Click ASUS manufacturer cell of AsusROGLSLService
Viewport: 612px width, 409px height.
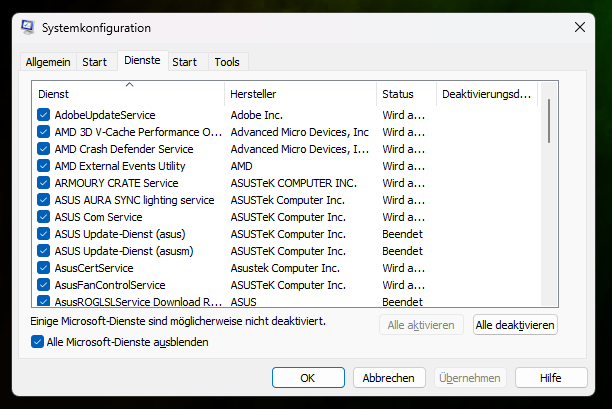[x=244, y=302]
